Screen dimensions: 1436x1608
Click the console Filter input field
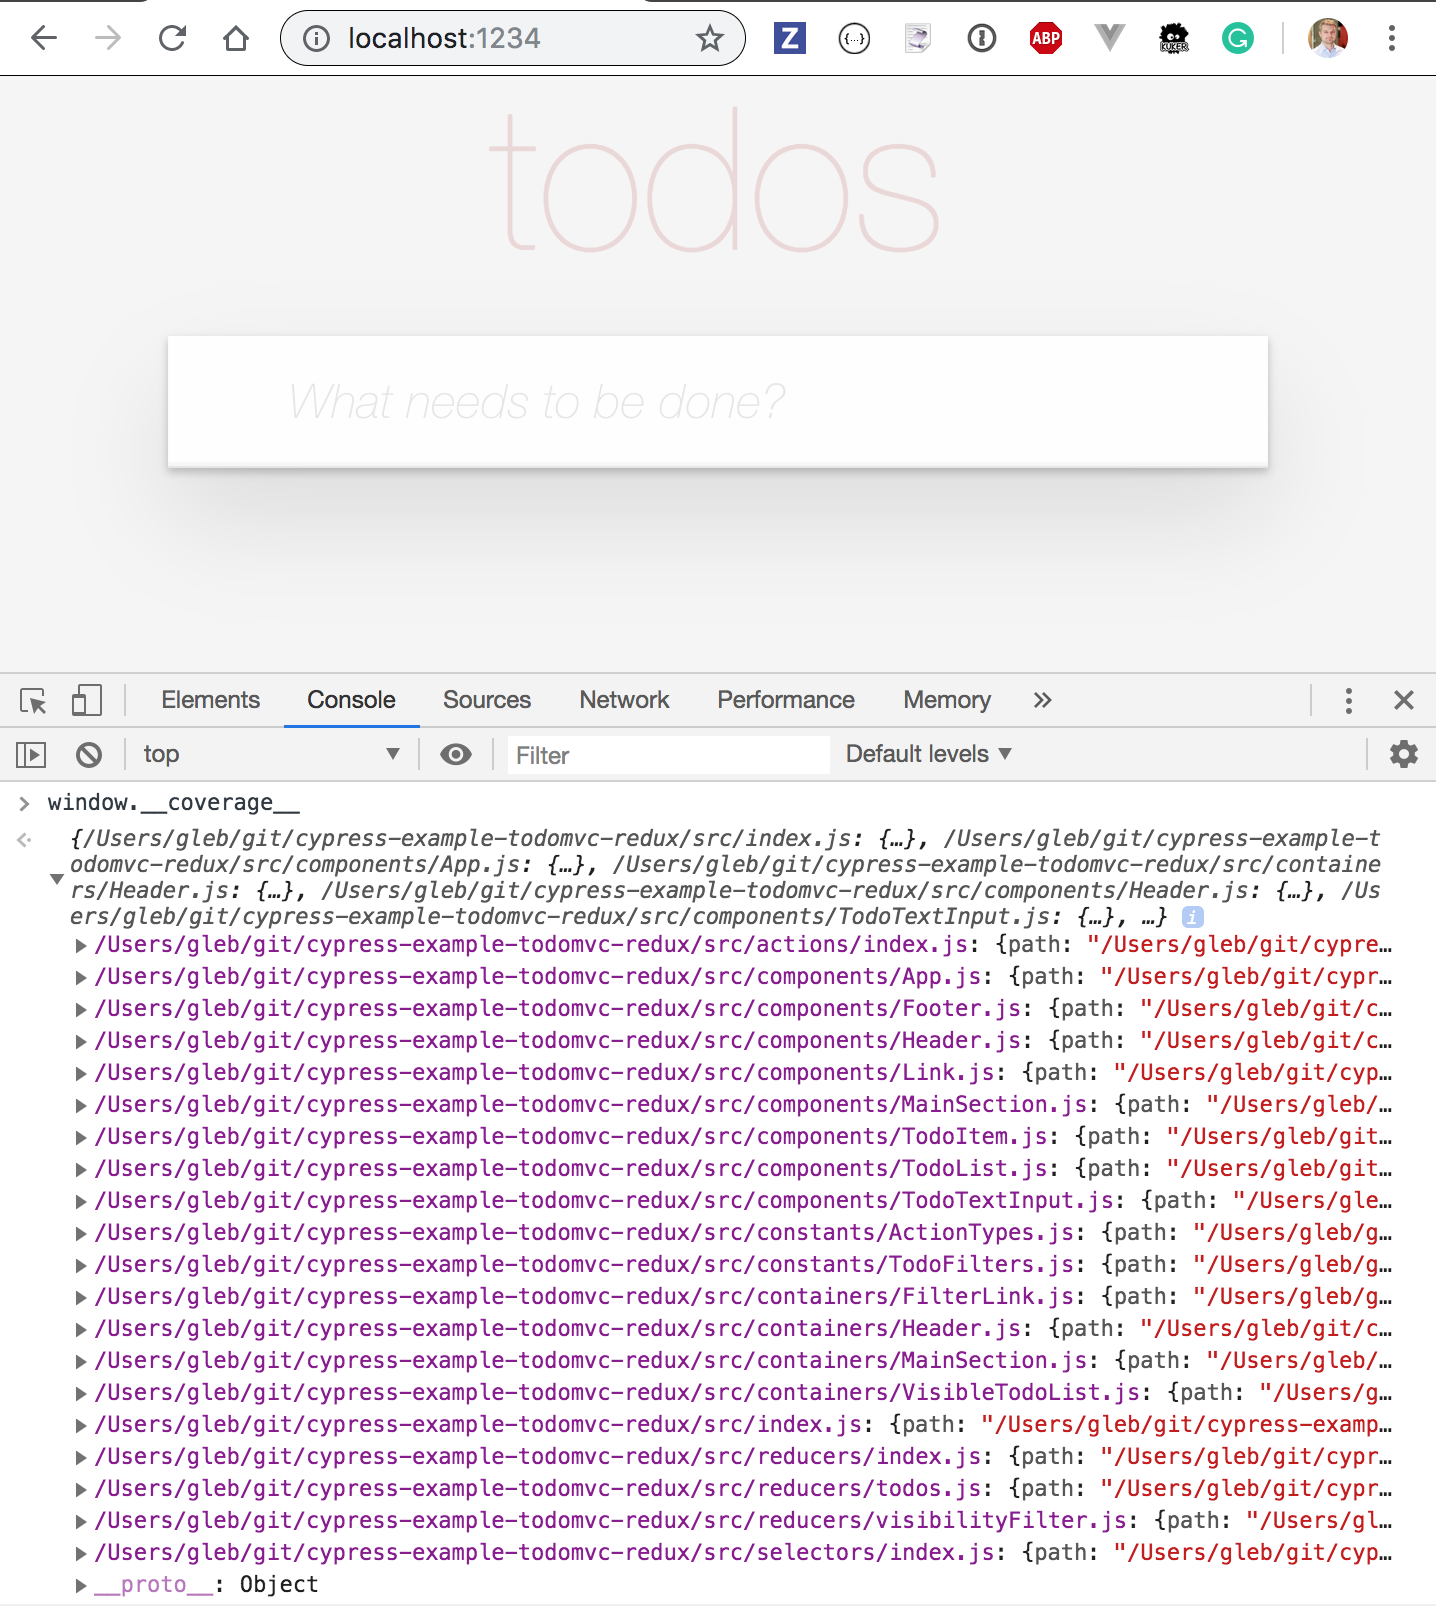[668, 756]
